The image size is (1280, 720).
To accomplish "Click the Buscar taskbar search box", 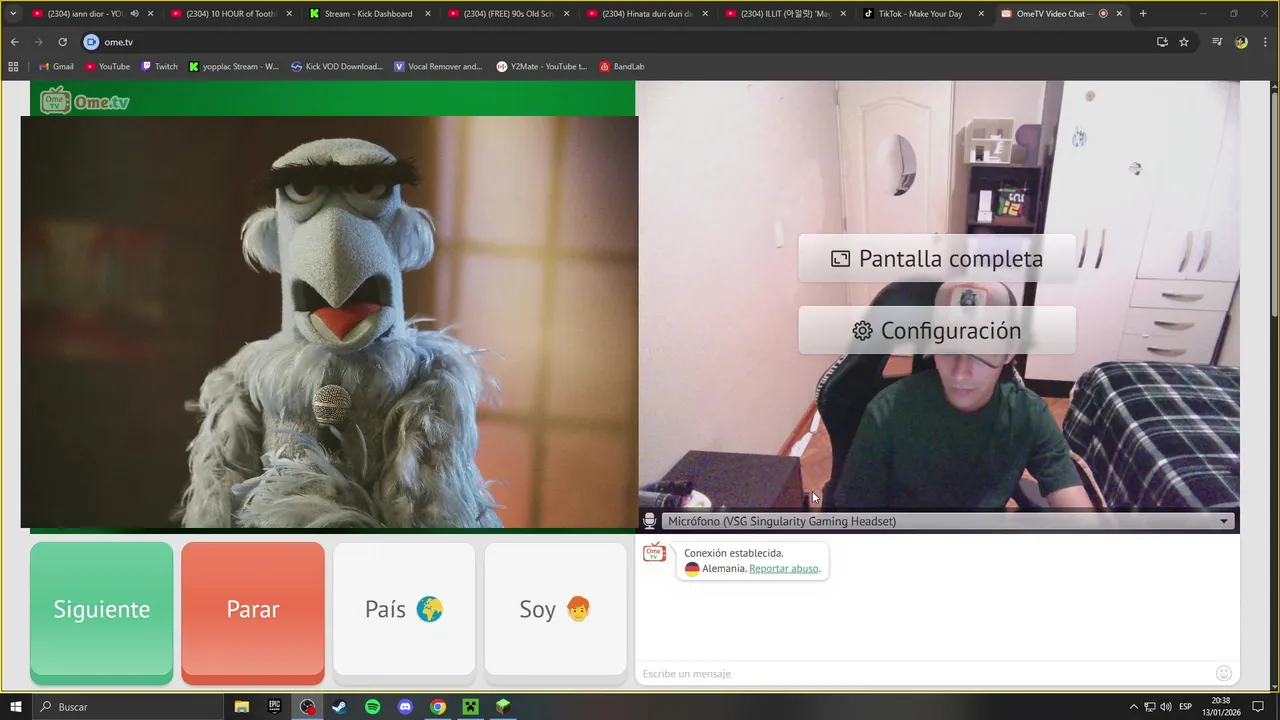I will [x=128, y=707].
